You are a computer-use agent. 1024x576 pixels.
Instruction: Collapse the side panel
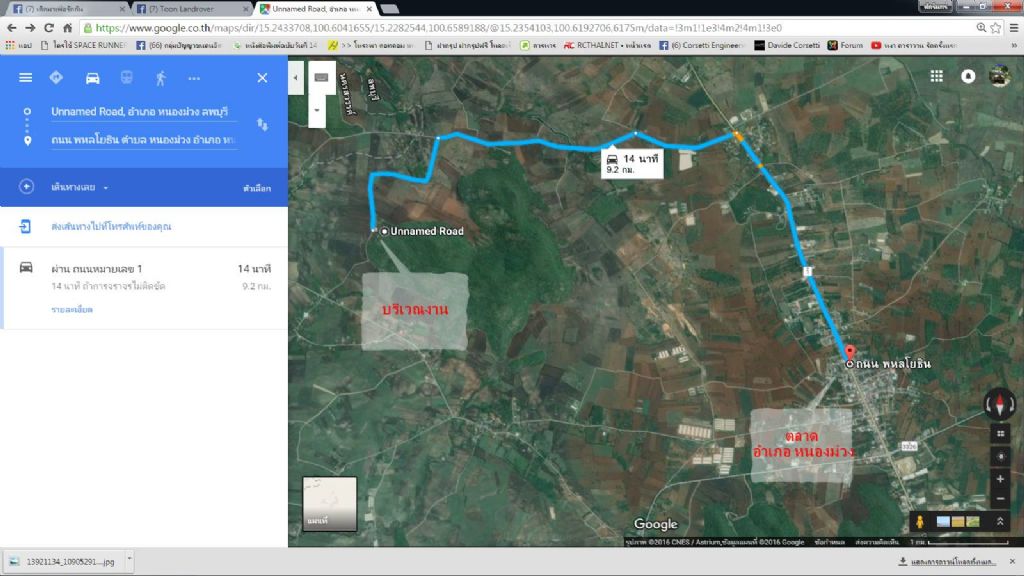coord(296,77)
